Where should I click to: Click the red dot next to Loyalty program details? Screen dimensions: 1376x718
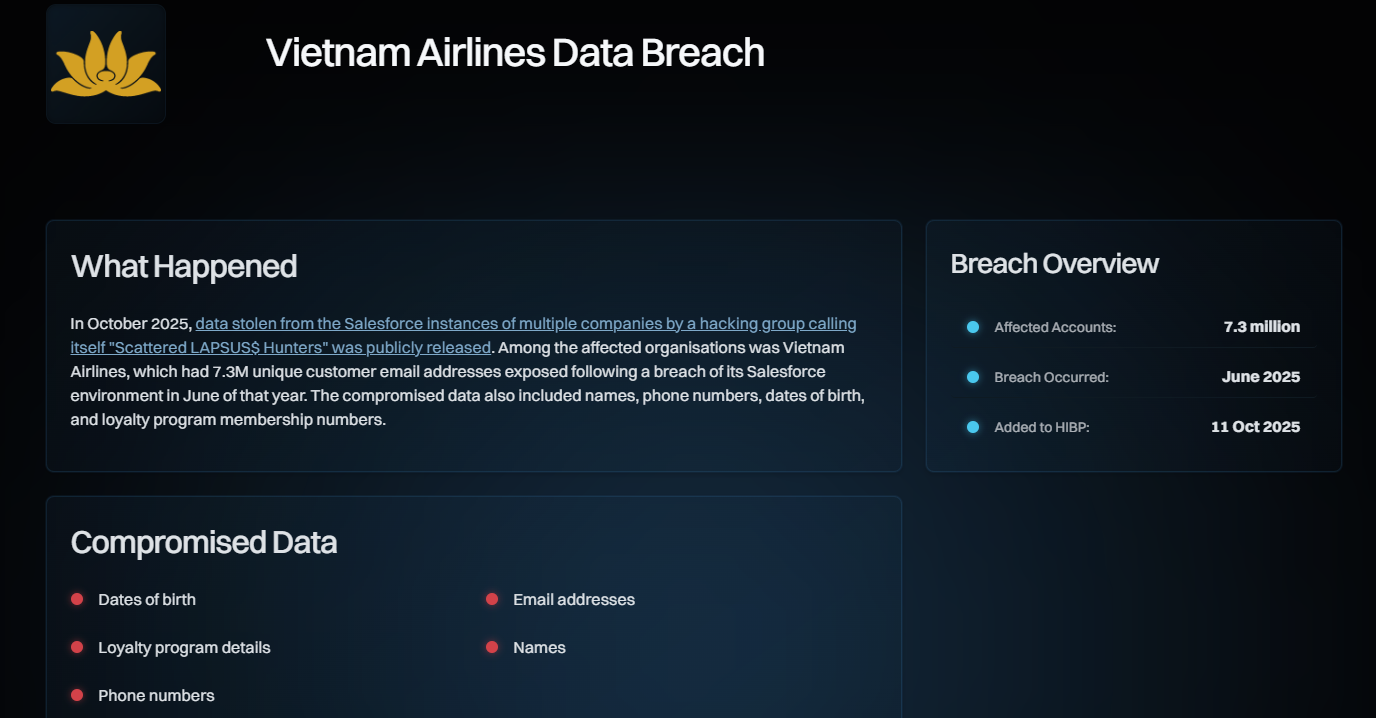click(x=77, y=647)
